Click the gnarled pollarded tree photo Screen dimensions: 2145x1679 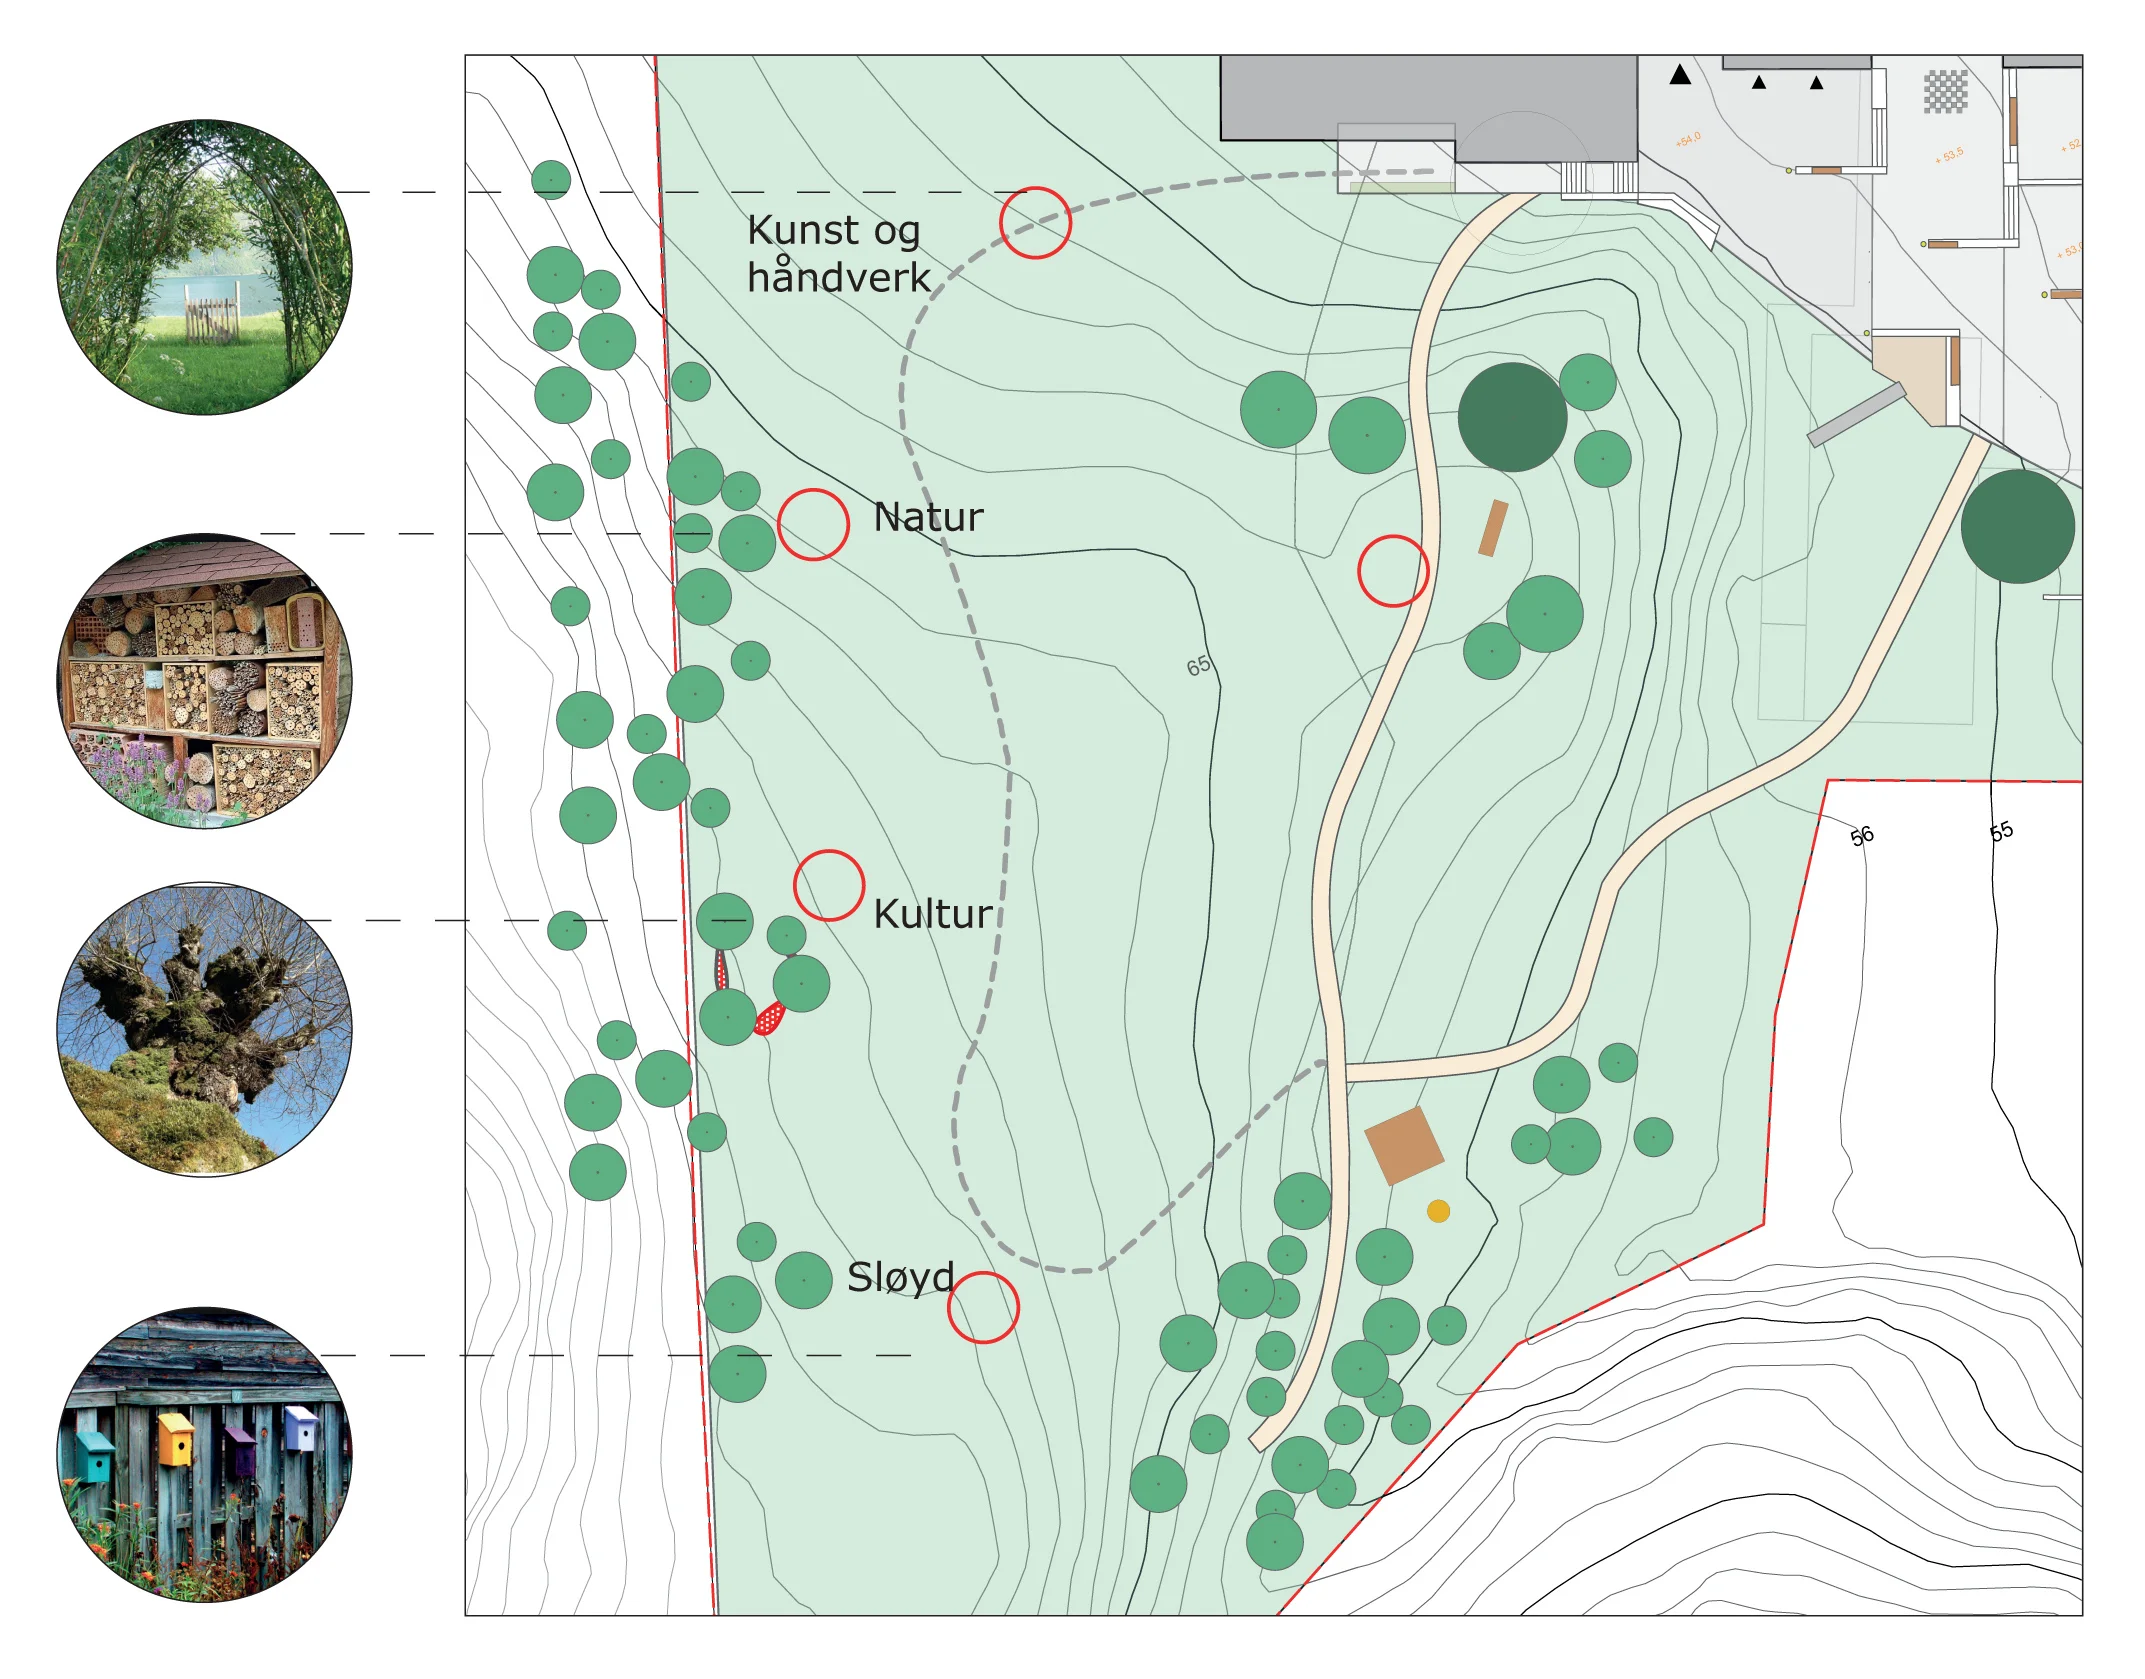coord(204,1029)
